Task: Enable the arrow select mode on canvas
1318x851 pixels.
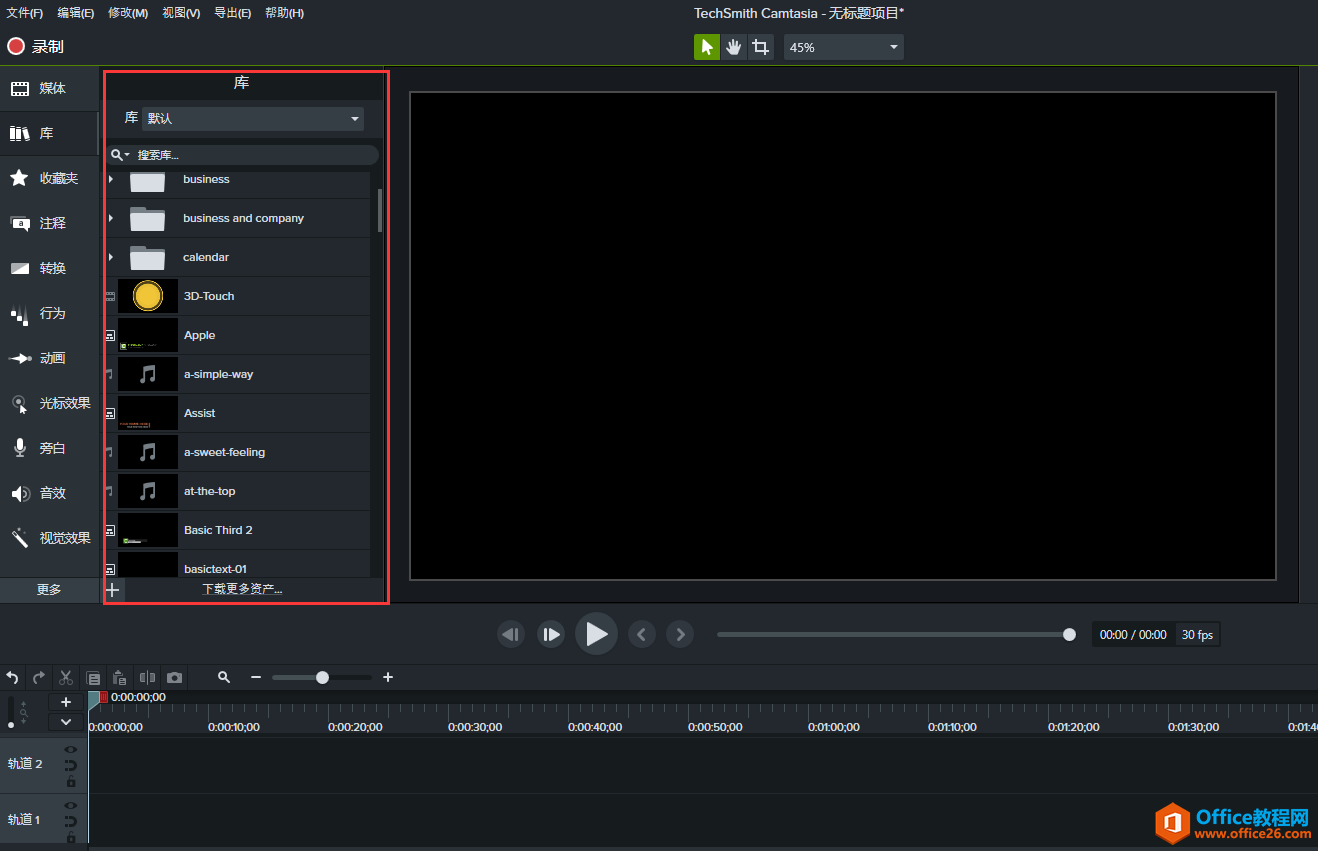Action: click(x=707, y=47)
